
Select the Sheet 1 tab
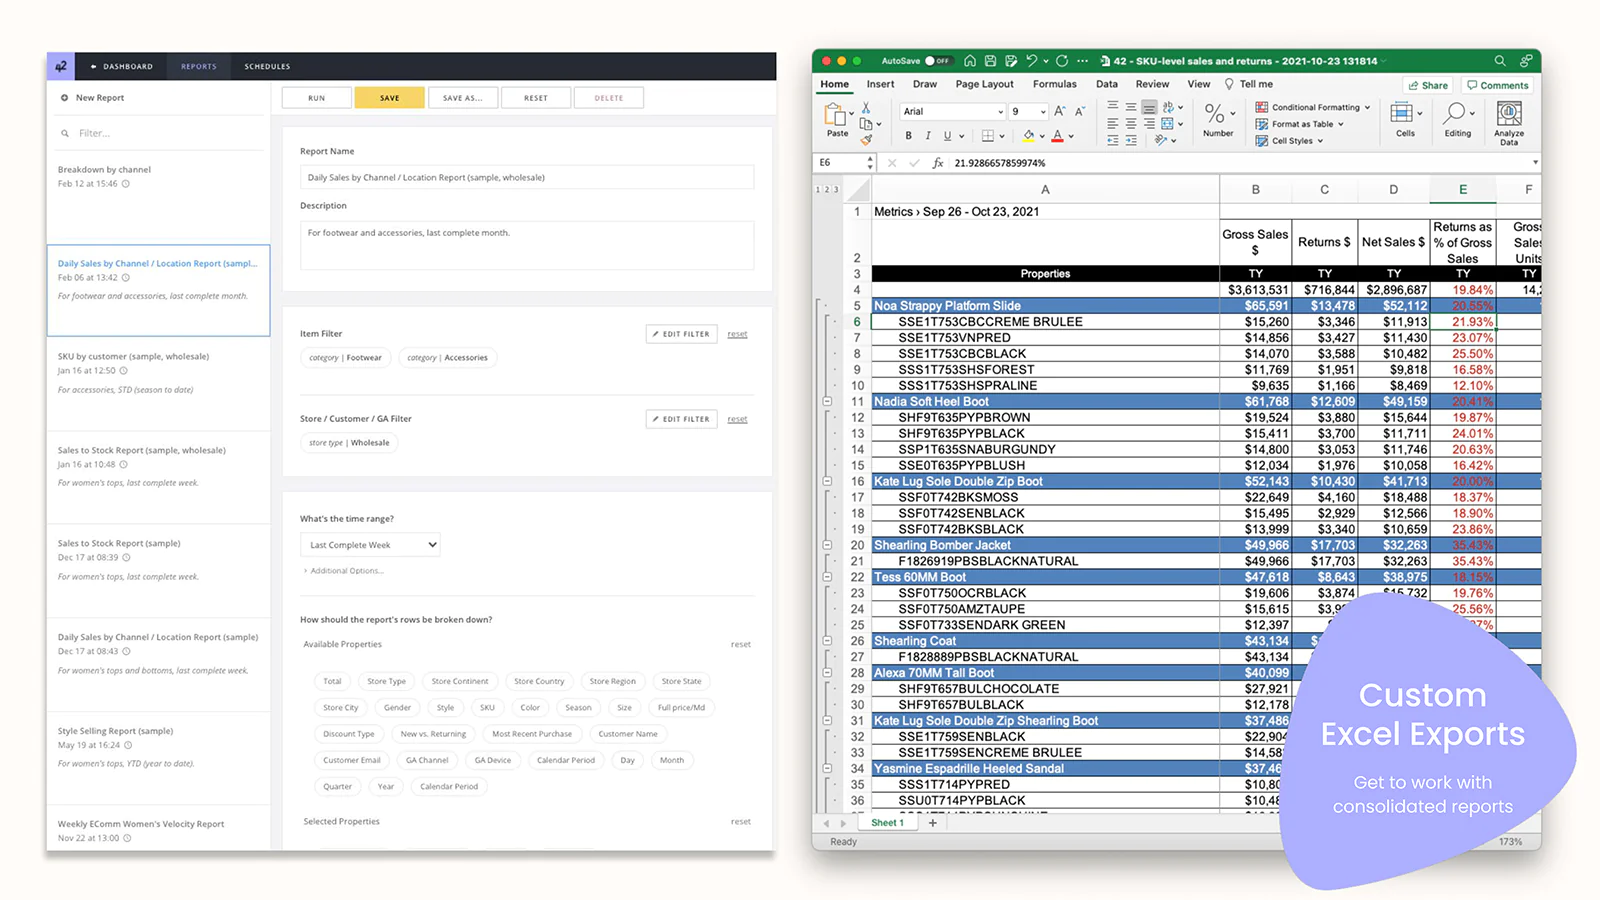point(887,823)
